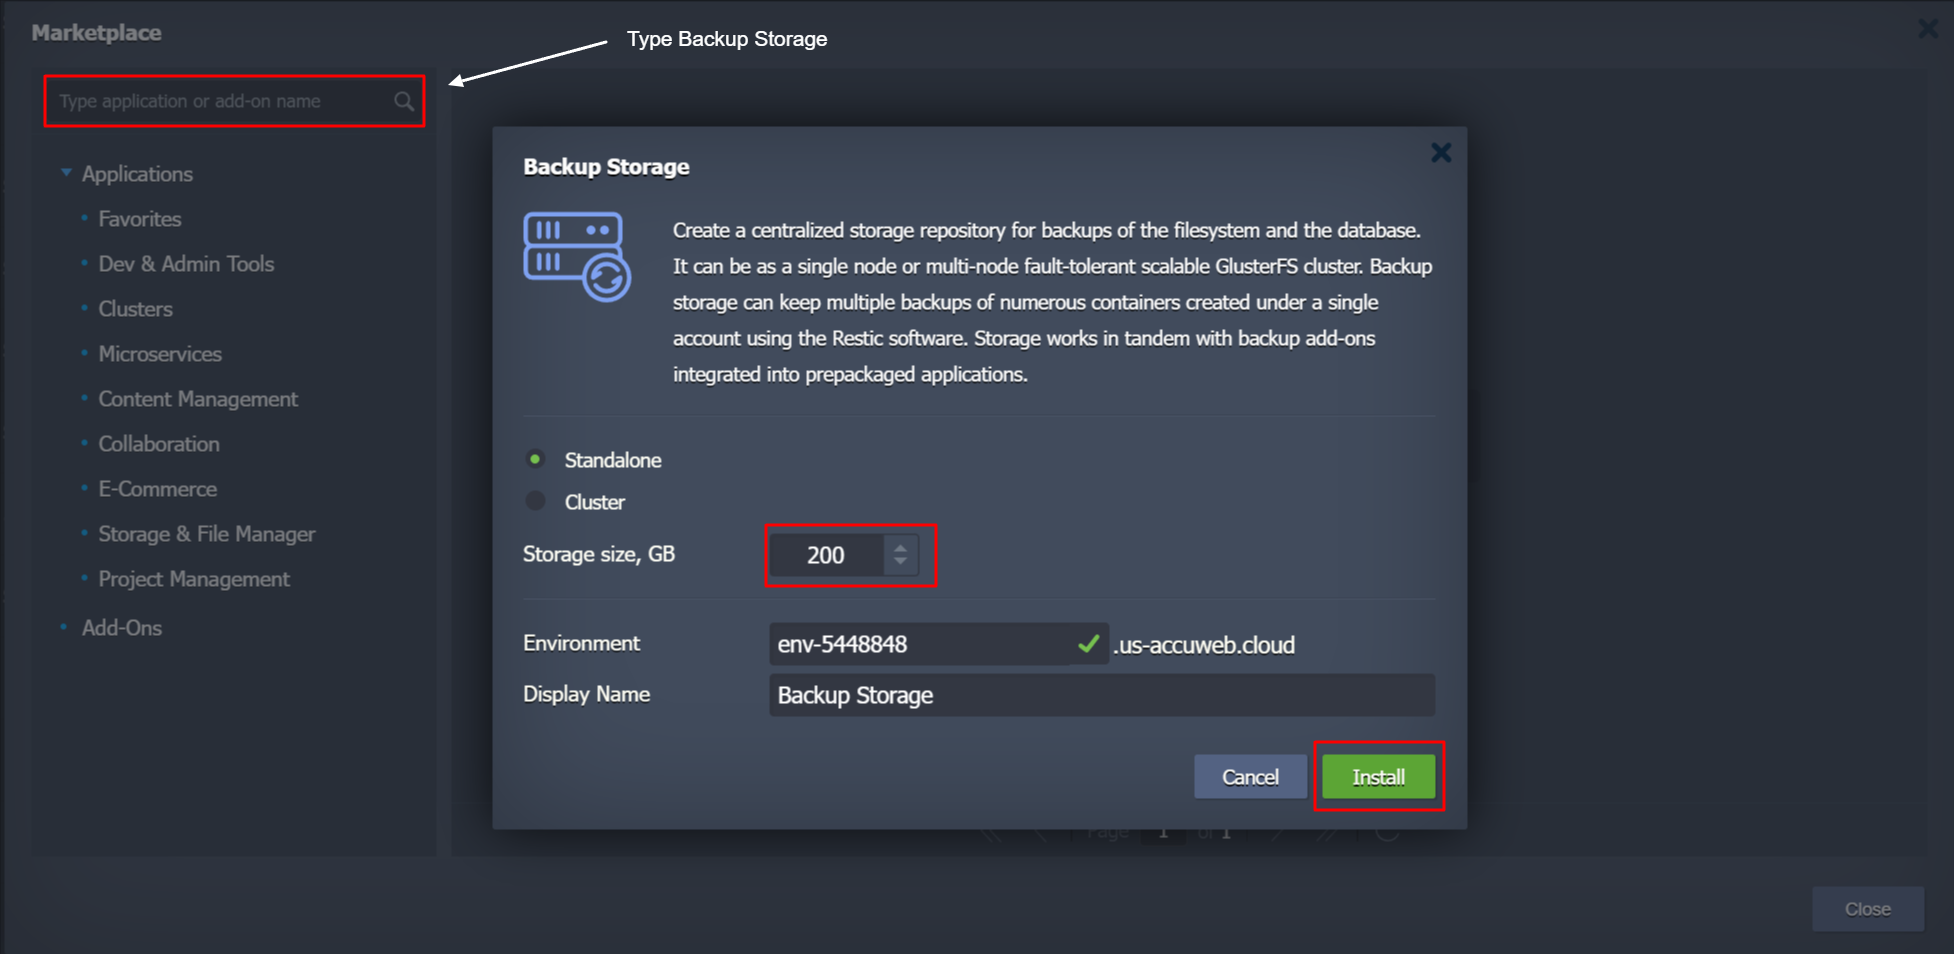The height and width of the screenshot is (954, 1954).
Task: Edit the Display Name field
Action: [x=1100, y=695]
